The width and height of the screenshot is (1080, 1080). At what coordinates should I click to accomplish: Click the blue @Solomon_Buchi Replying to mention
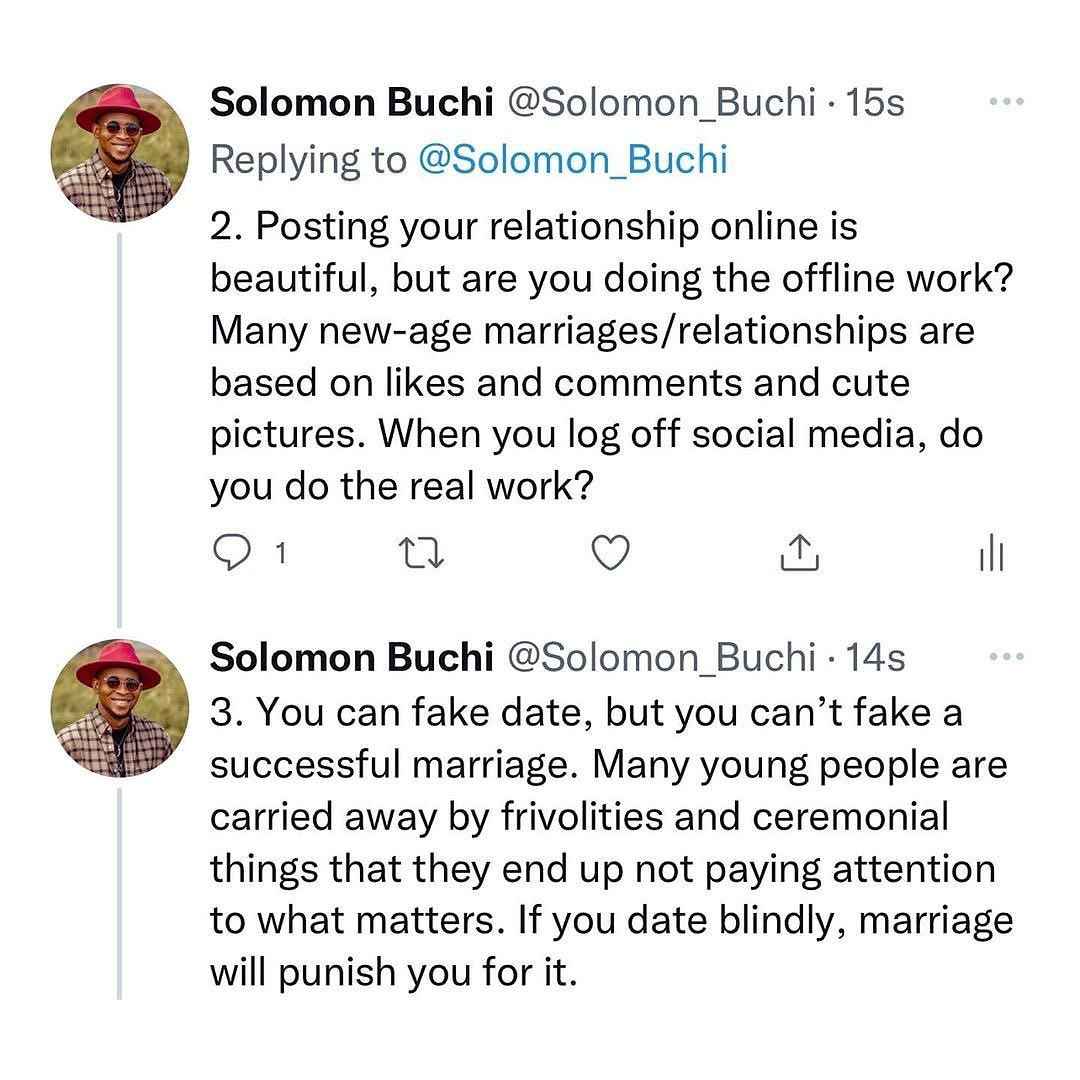573,160
